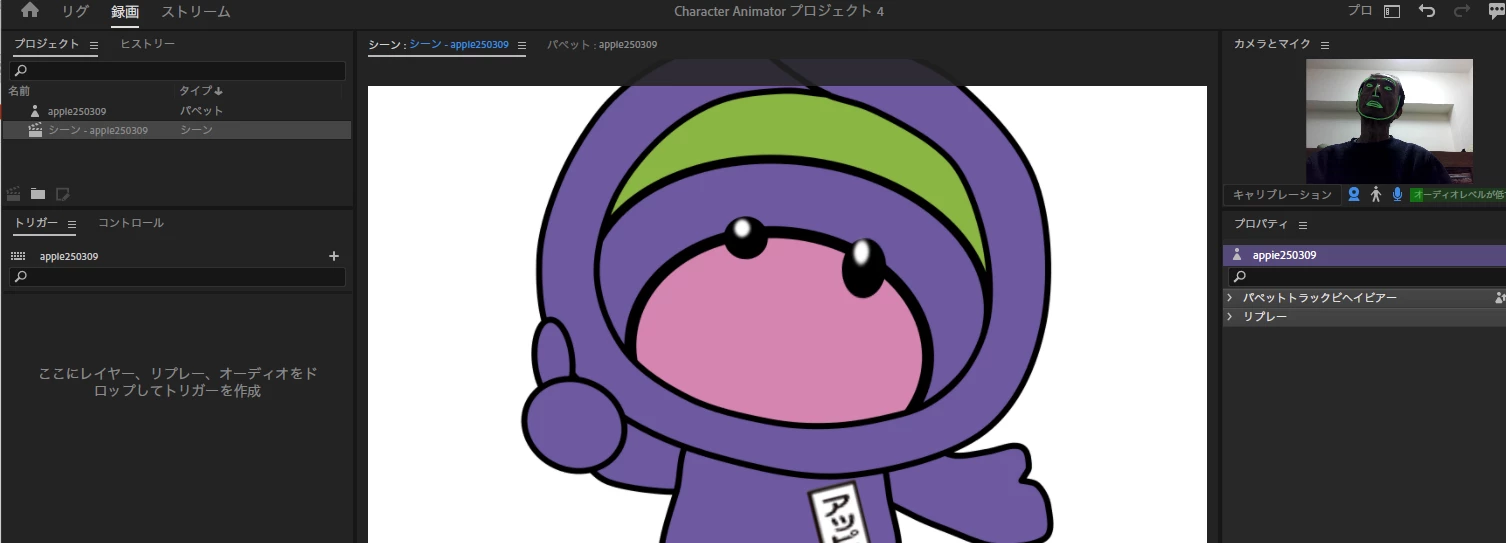Viewport: 1506px width, 543px height.
Task: Open the ヒストリー tab
Action: tap(147, 44)
